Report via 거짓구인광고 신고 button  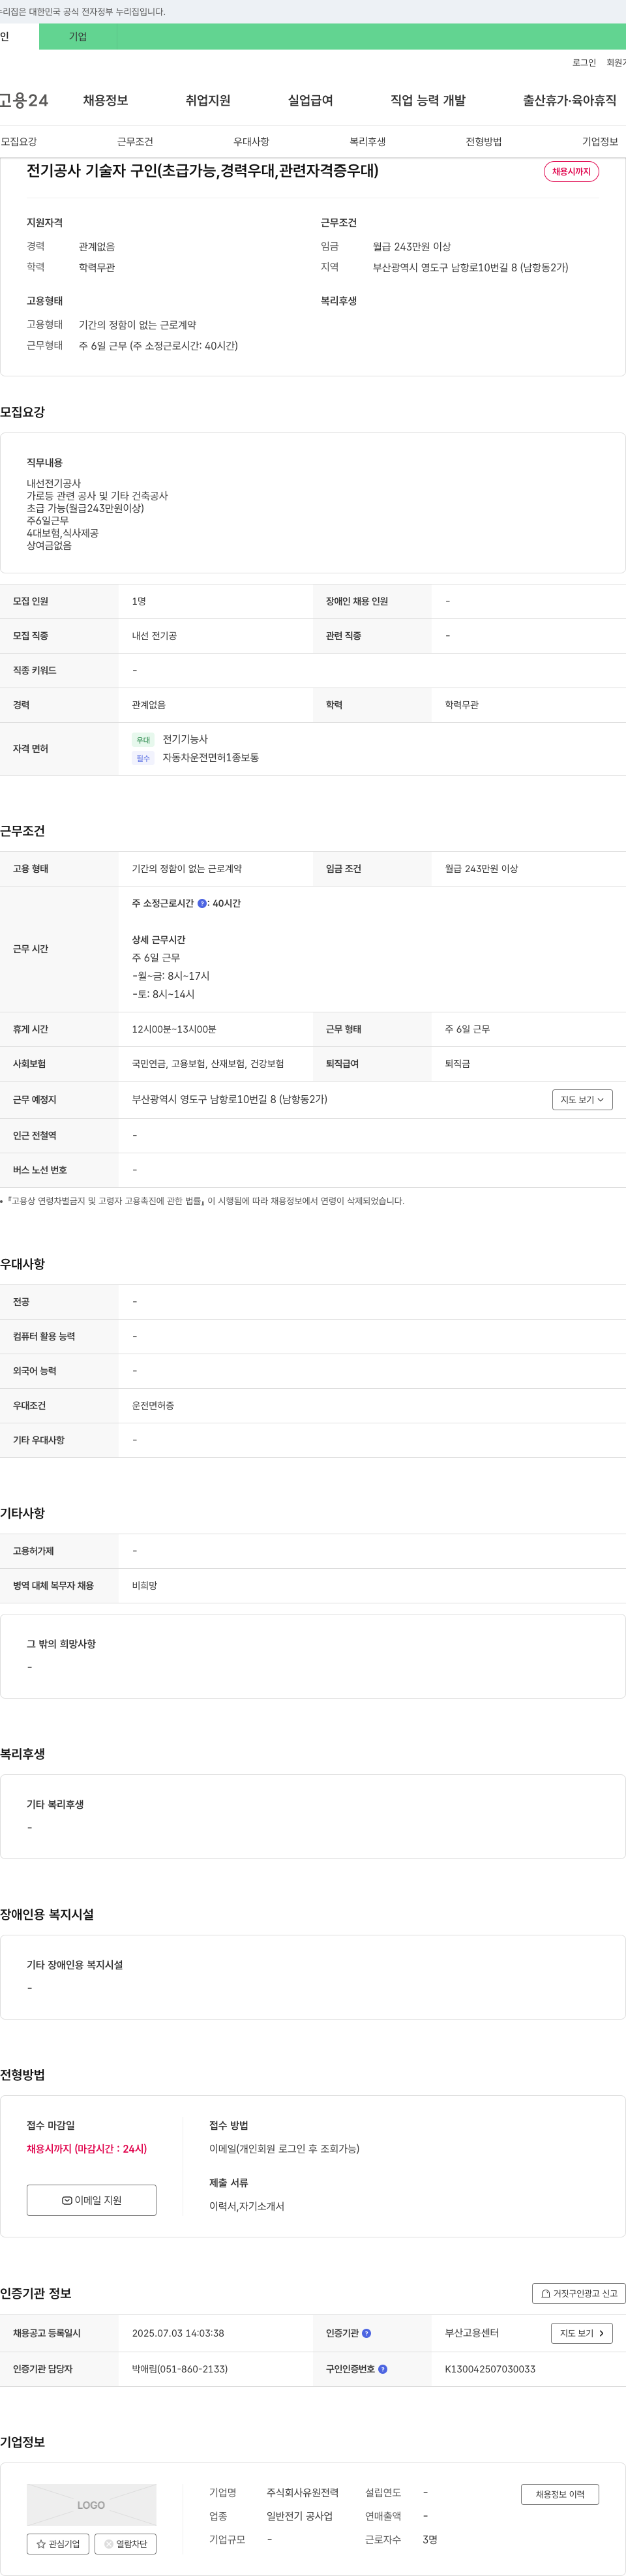(579, 2293)
